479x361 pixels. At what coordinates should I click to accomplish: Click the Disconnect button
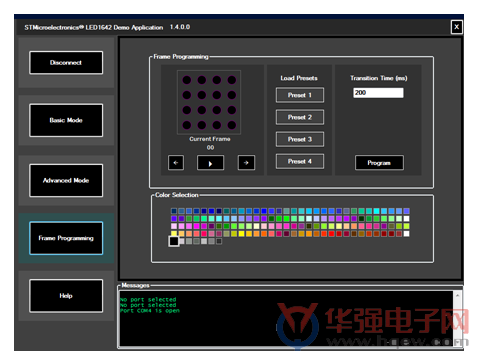(66, 63)
